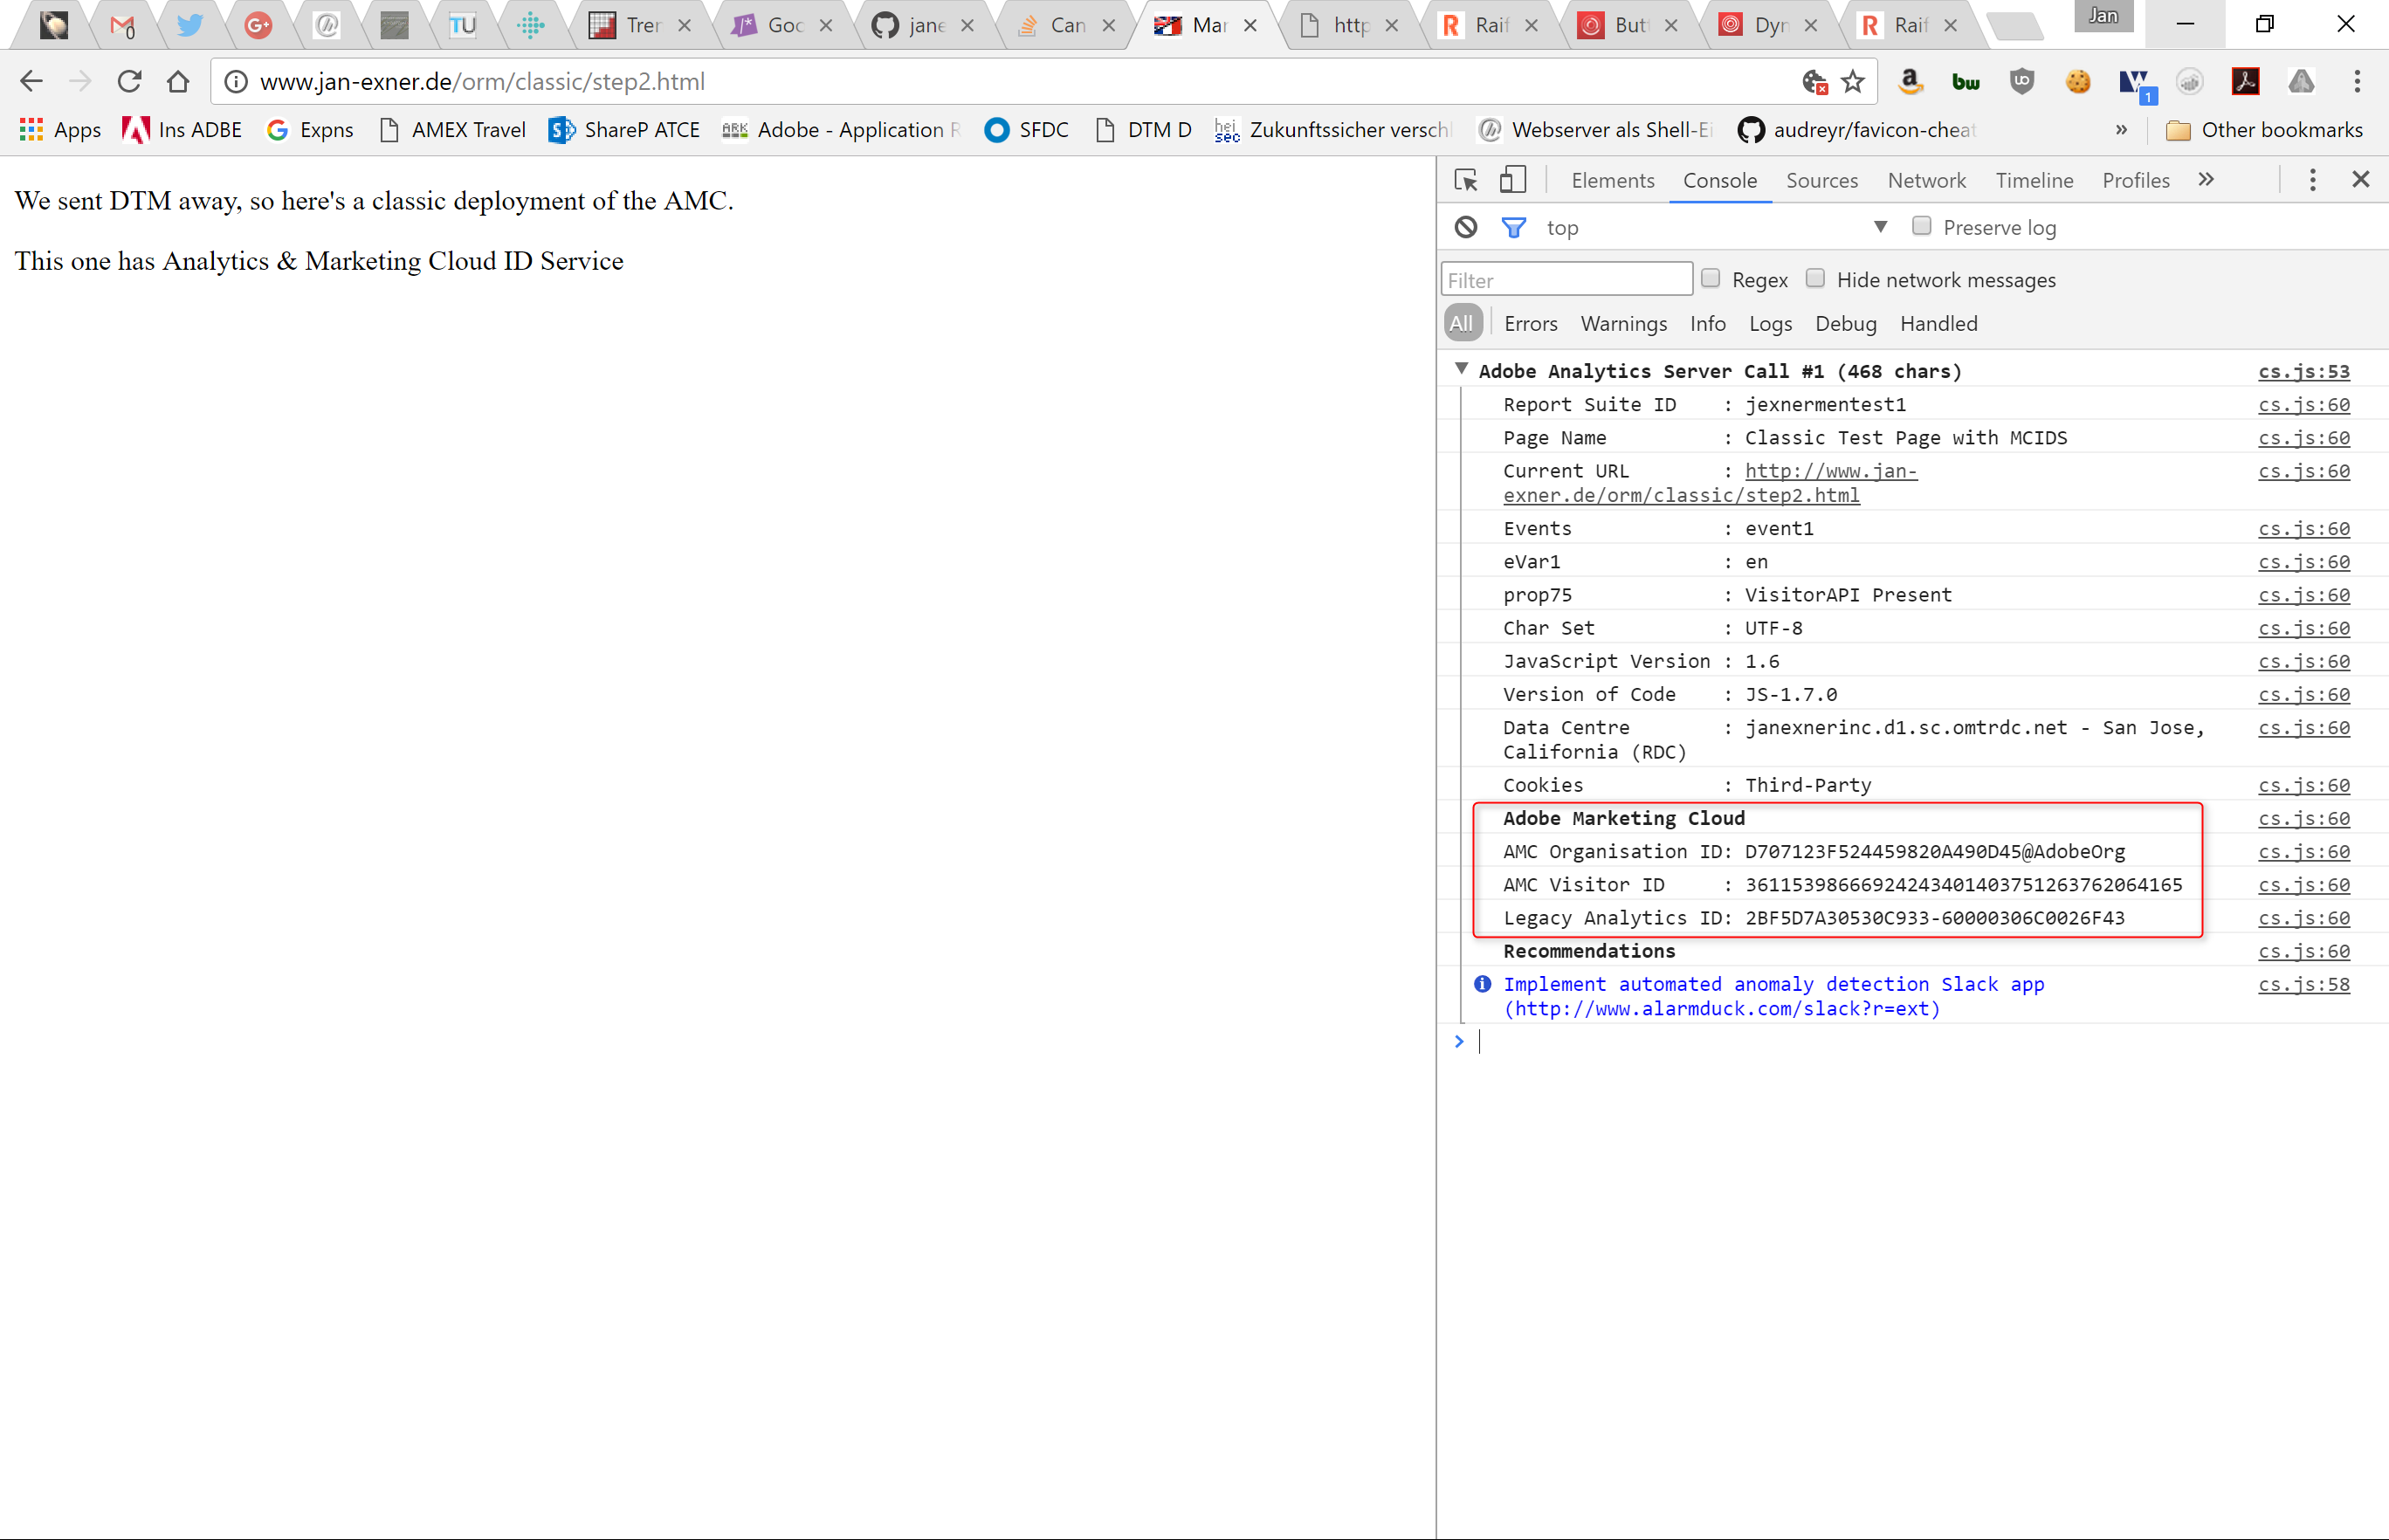2389x1540 pixels.
Task: Collapse the Adobe Analytics Server Call group
Action: [x=1461, y=370]
